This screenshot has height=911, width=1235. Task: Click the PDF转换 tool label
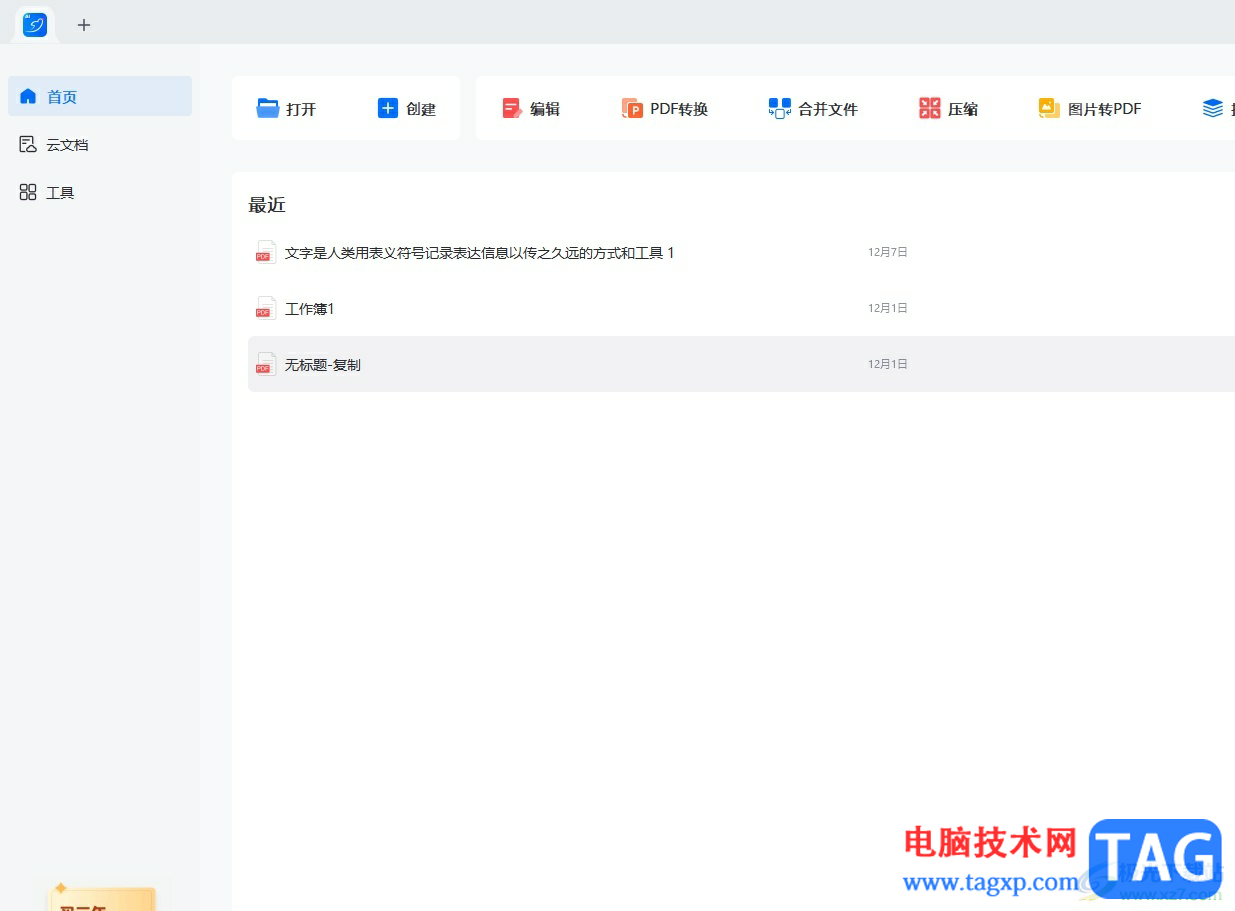click(679, 109)
